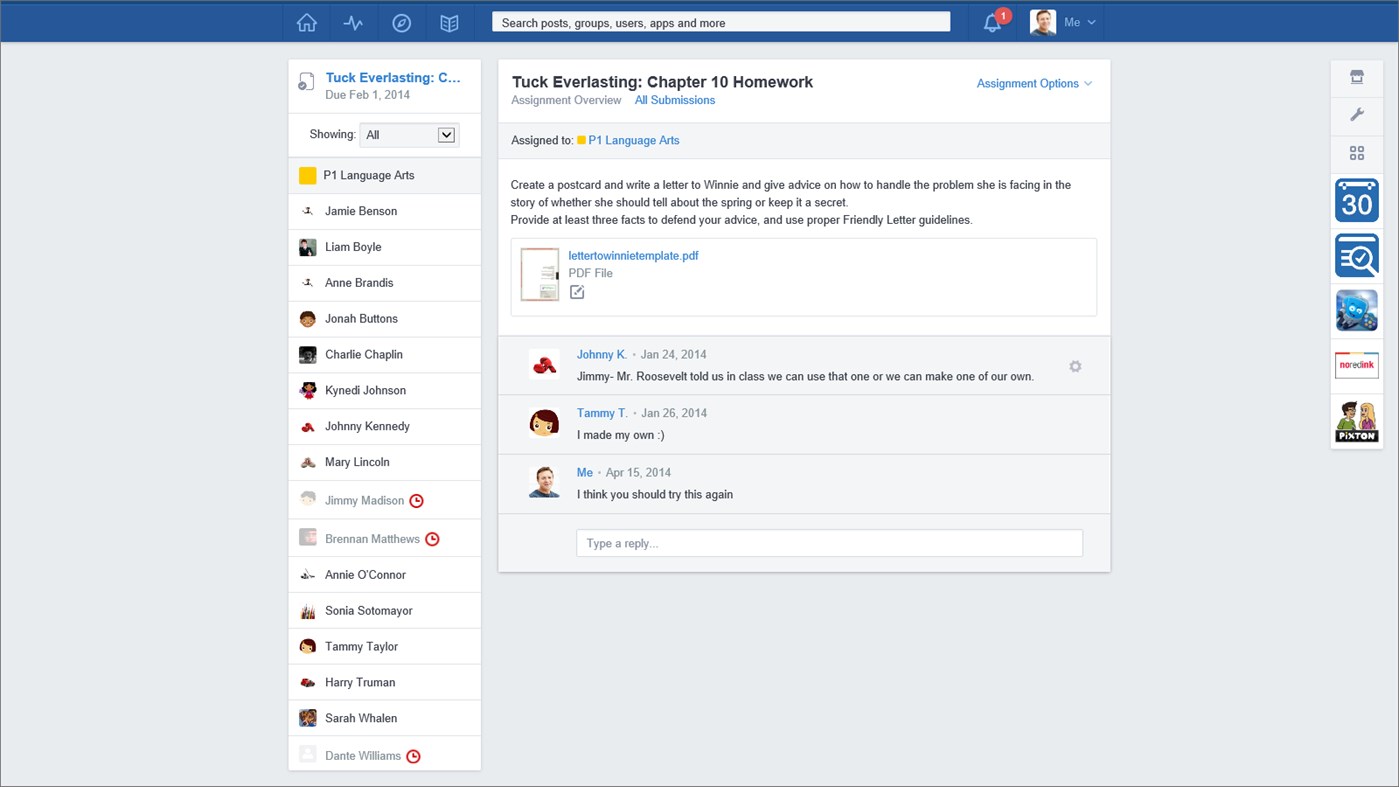
Task: Open the calendar app in right sidebar
Action: pos(1356,200)
